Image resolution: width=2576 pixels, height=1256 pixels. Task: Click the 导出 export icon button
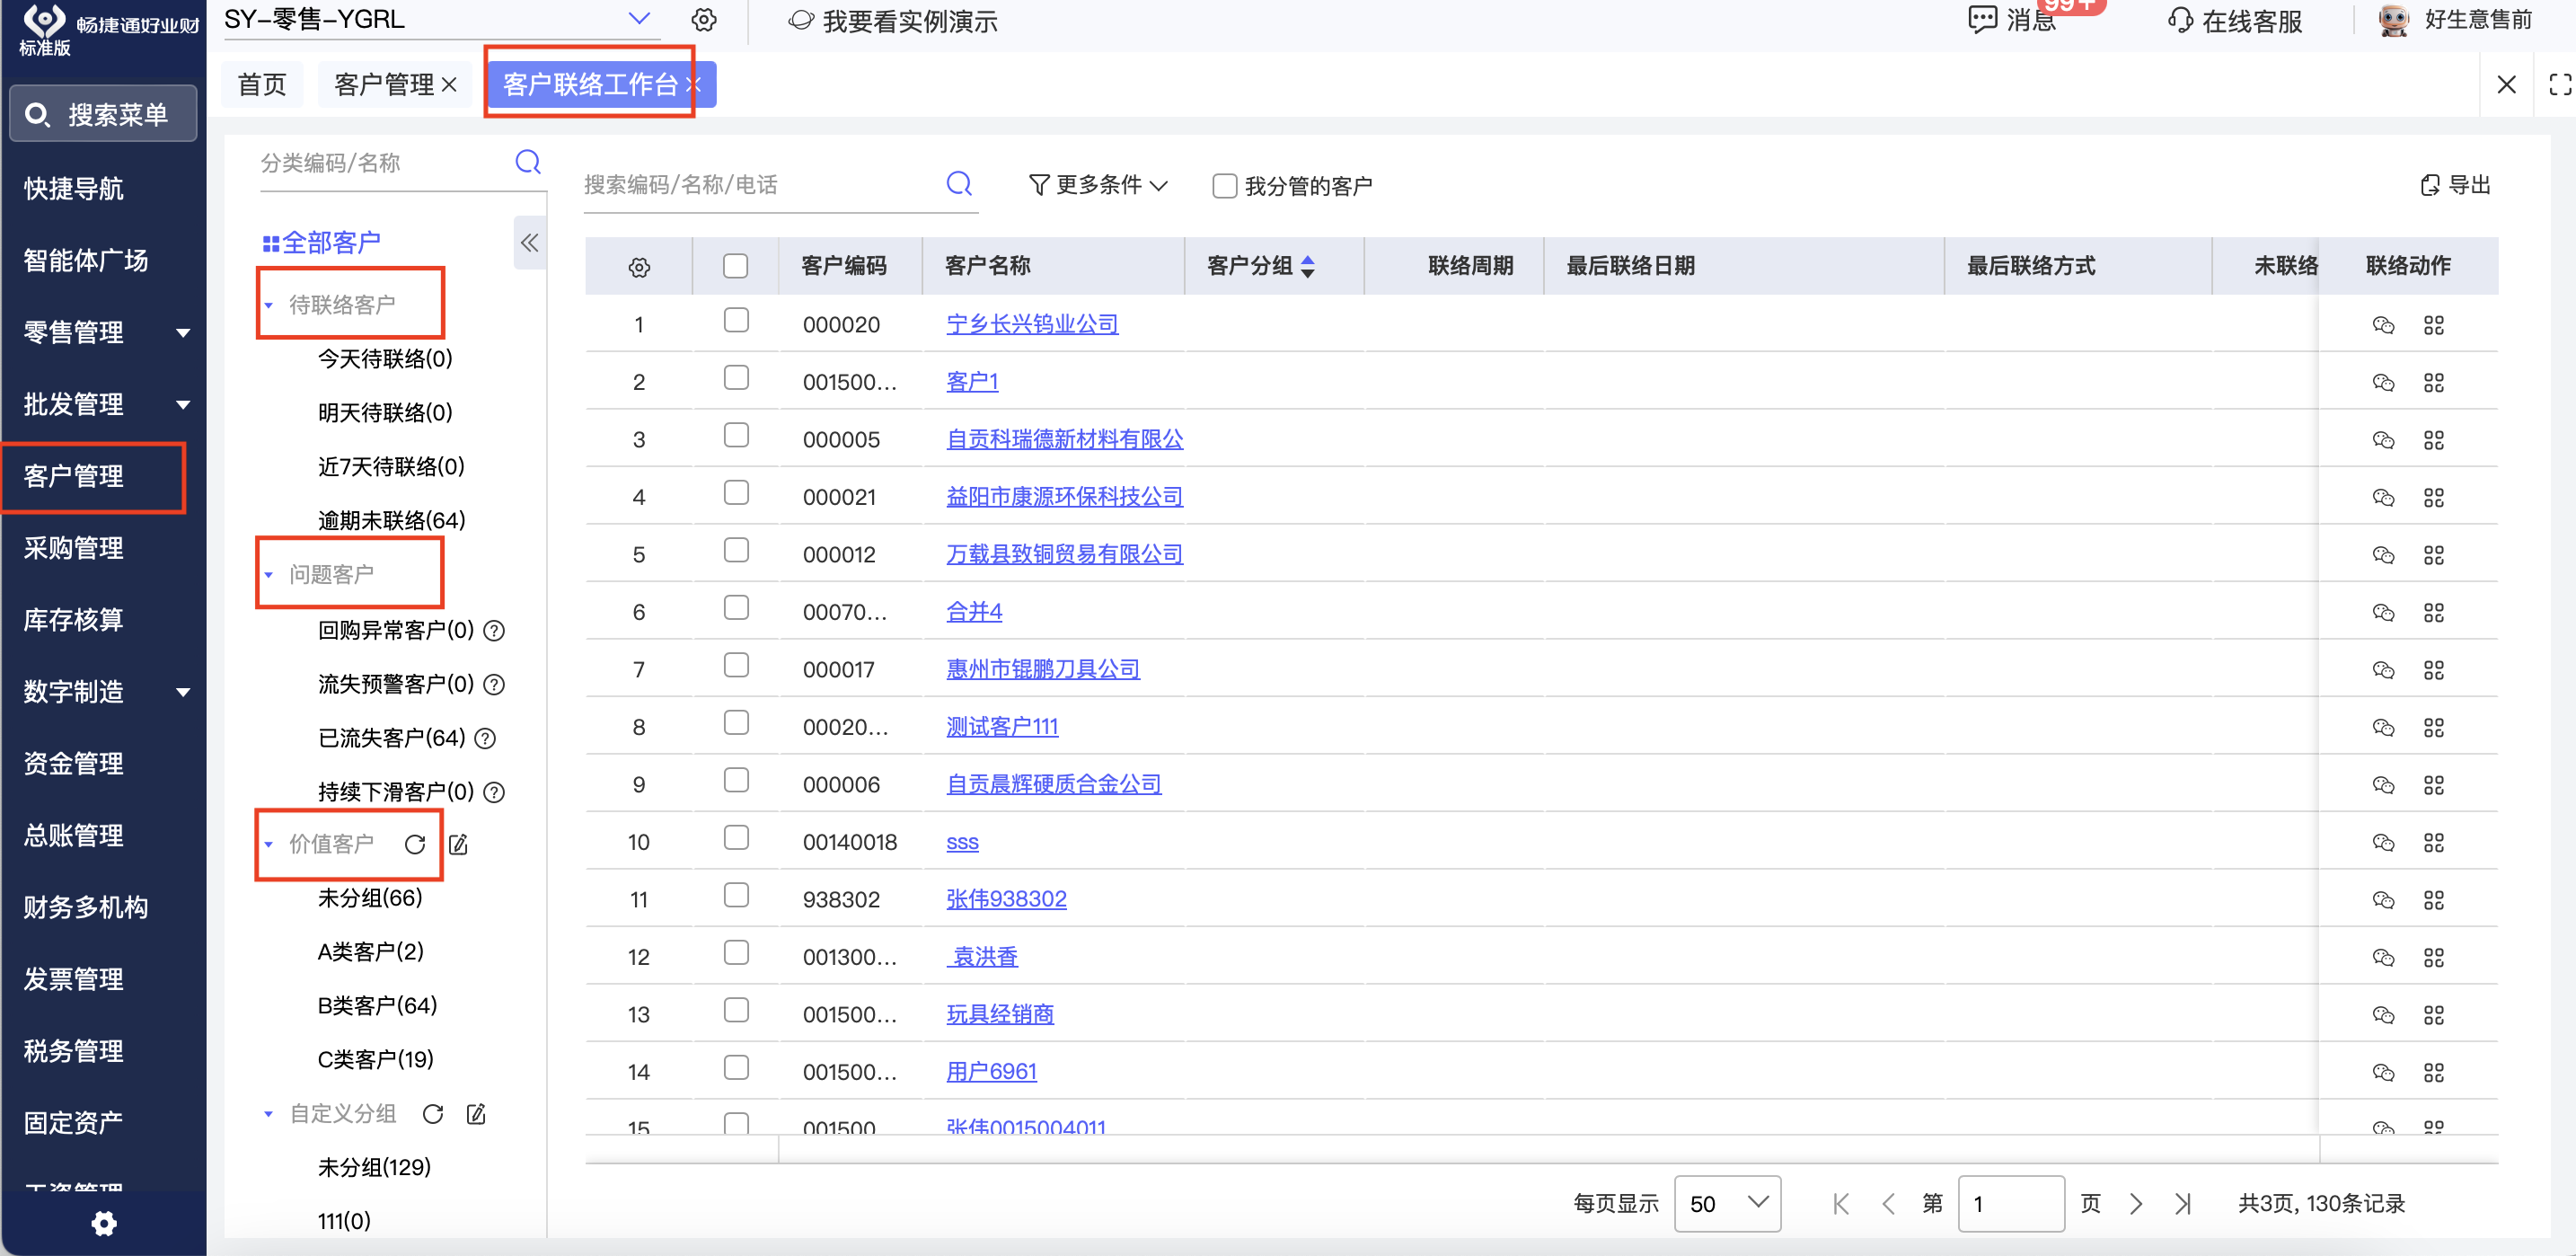(2455, 185)
